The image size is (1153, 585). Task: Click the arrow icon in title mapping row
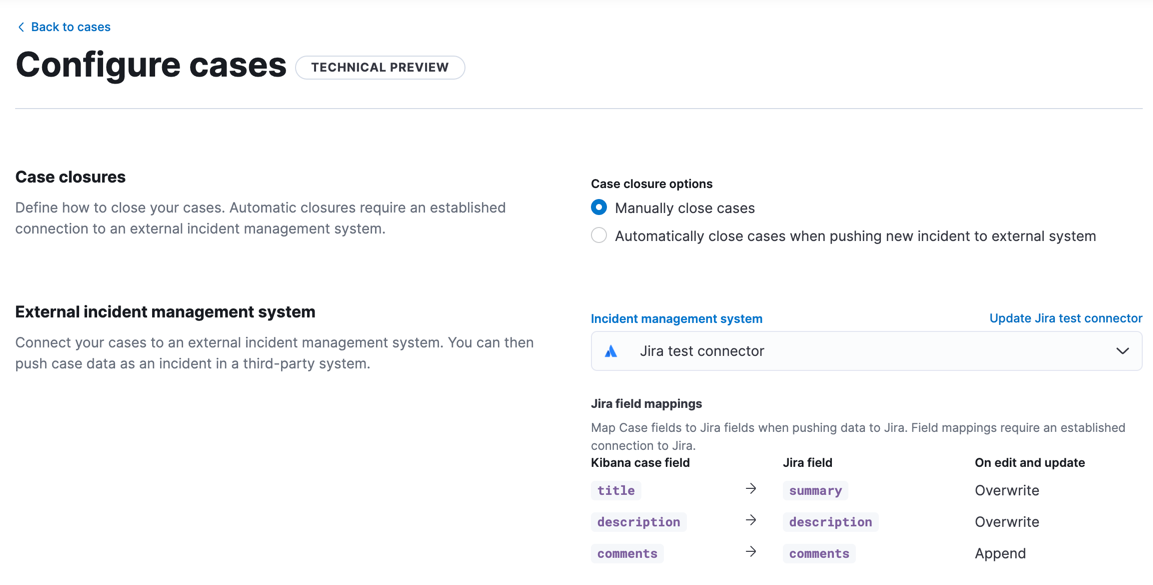click(x=751, y=489)
